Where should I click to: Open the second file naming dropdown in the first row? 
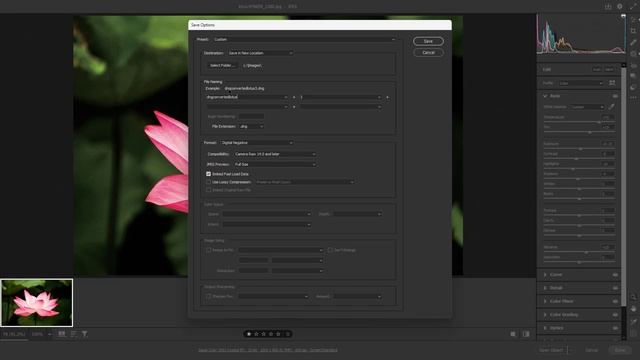[x=341, y=97]
